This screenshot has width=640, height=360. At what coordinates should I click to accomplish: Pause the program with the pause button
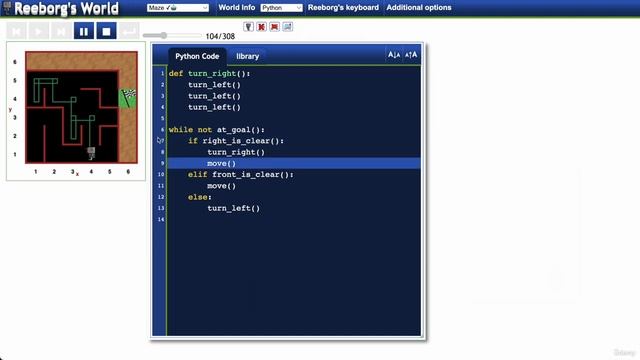(x=84, y=31)
